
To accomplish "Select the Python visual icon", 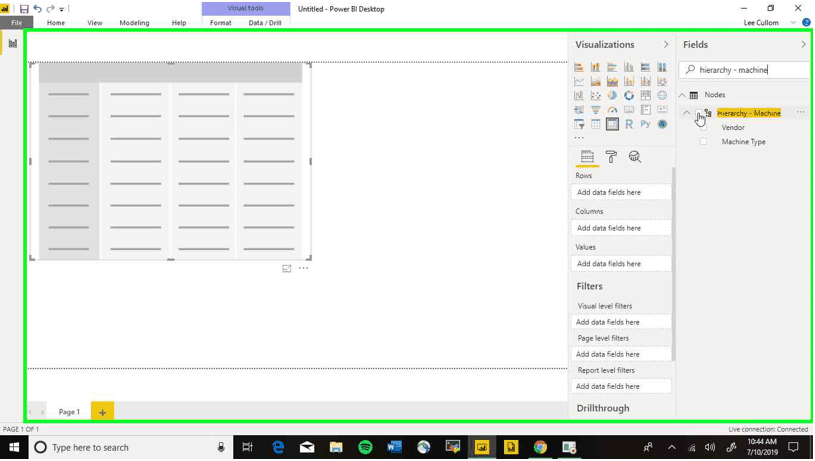I will point(645,124).
